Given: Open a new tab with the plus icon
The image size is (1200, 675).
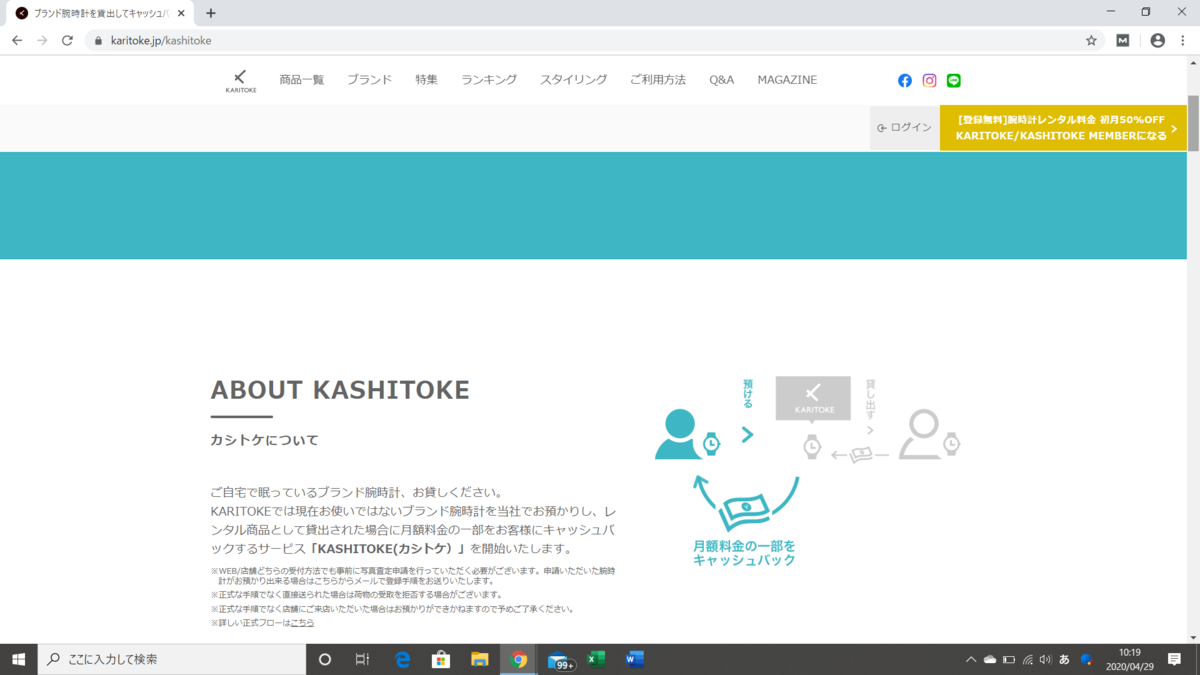Looking at the screenshot, I should (210, 13).
